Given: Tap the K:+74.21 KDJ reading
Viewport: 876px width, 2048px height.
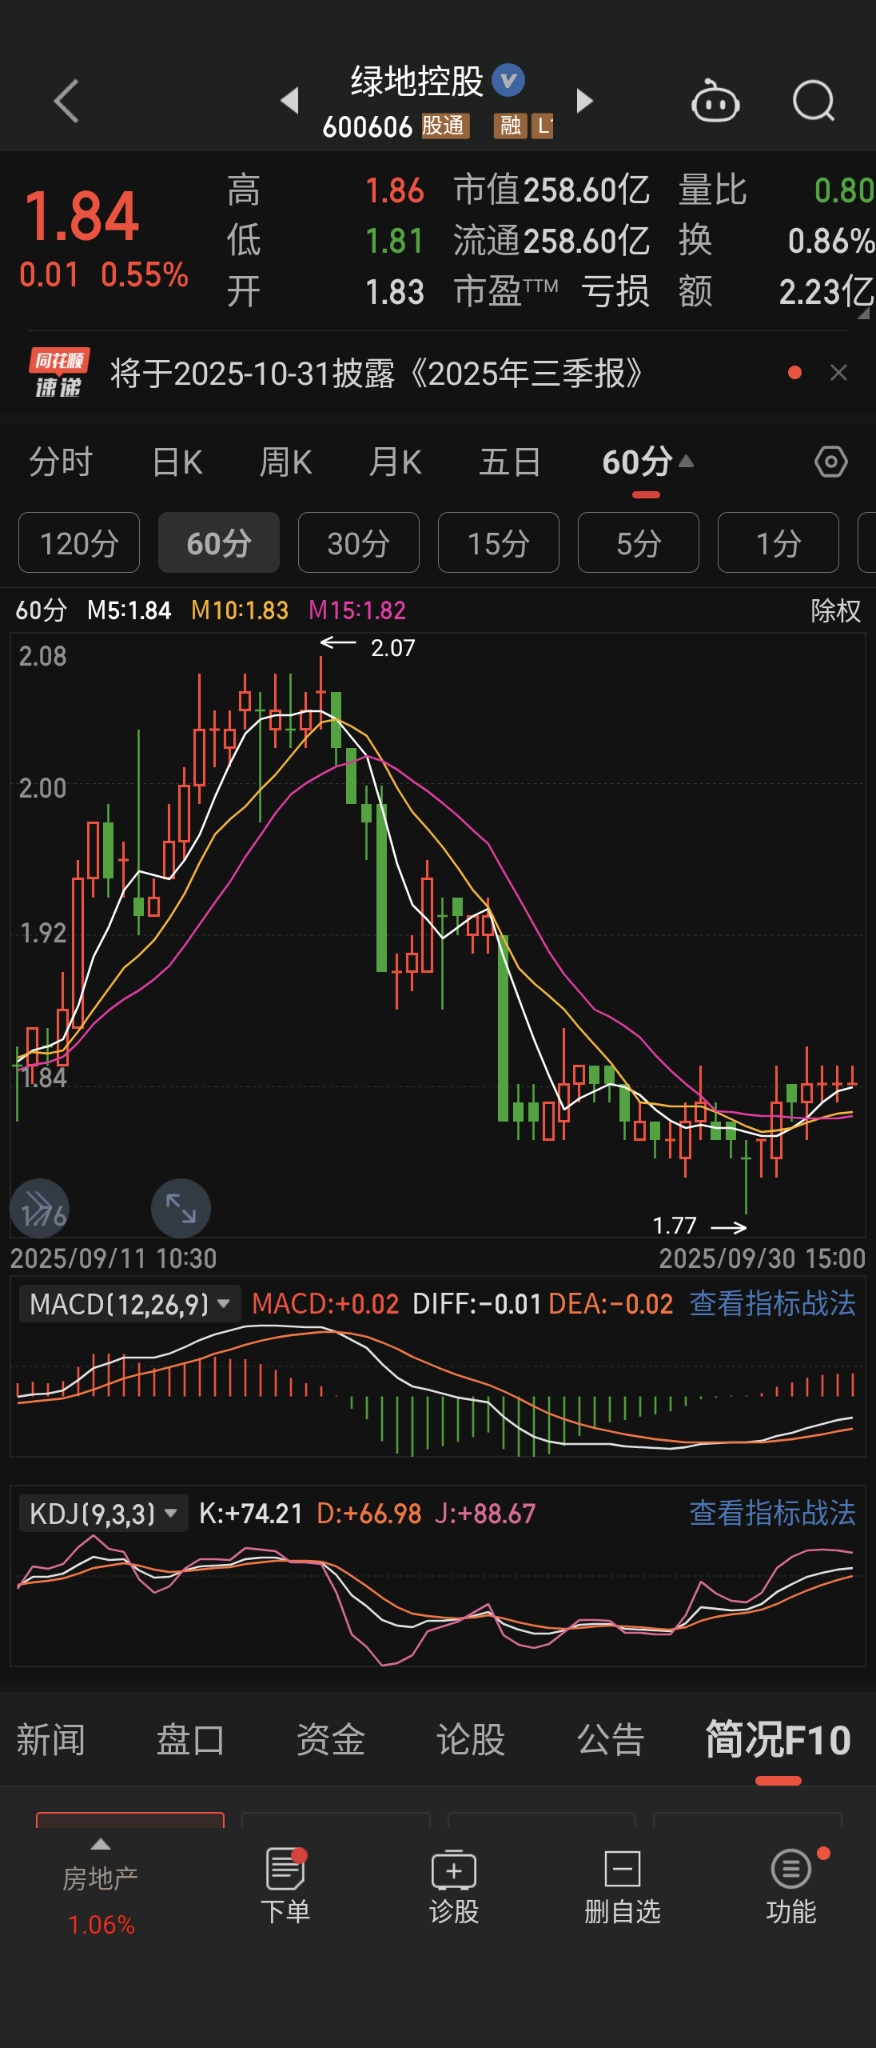Looking at the screenshot, I should (x=251, y=1513).
